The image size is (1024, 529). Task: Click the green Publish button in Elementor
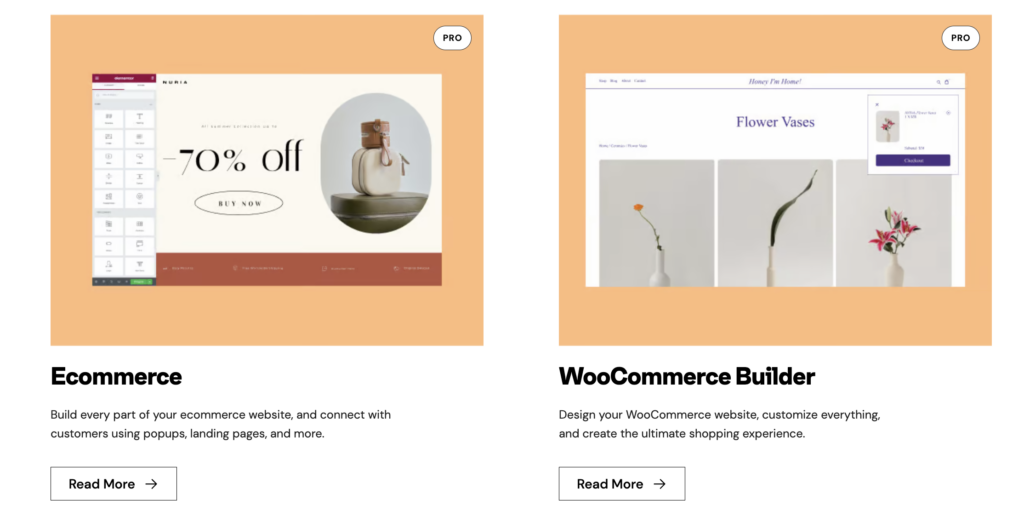coord(140,282)
